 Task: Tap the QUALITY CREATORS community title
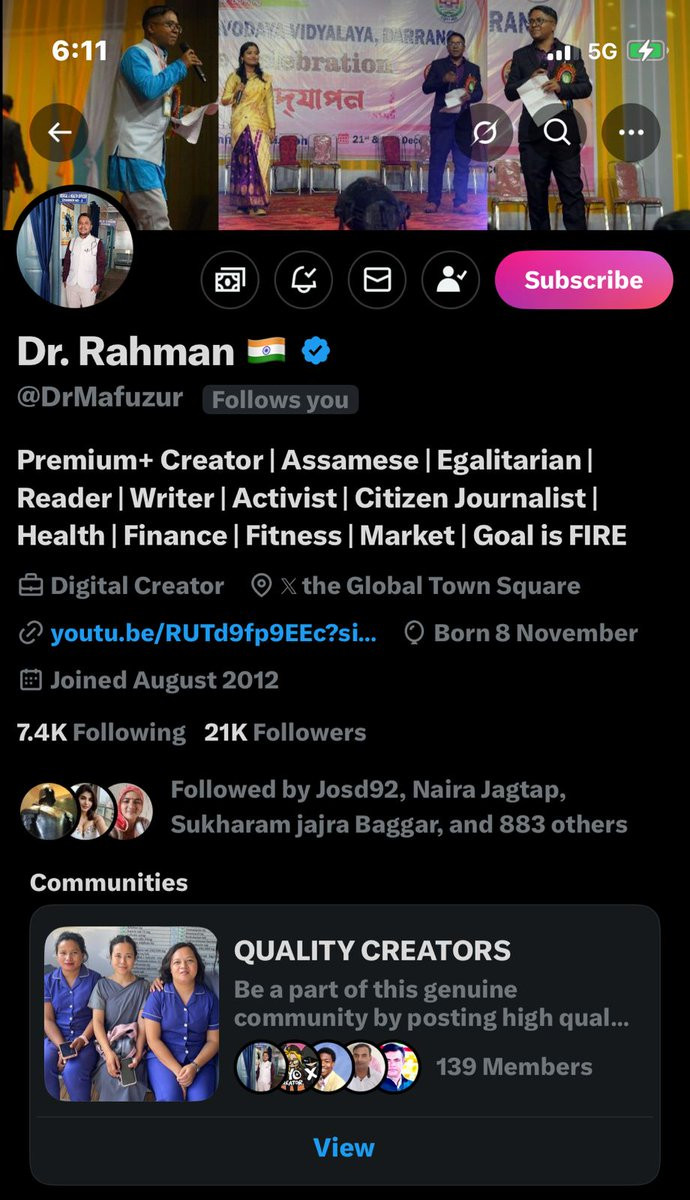pyautogui.click(x=372, y=950)
